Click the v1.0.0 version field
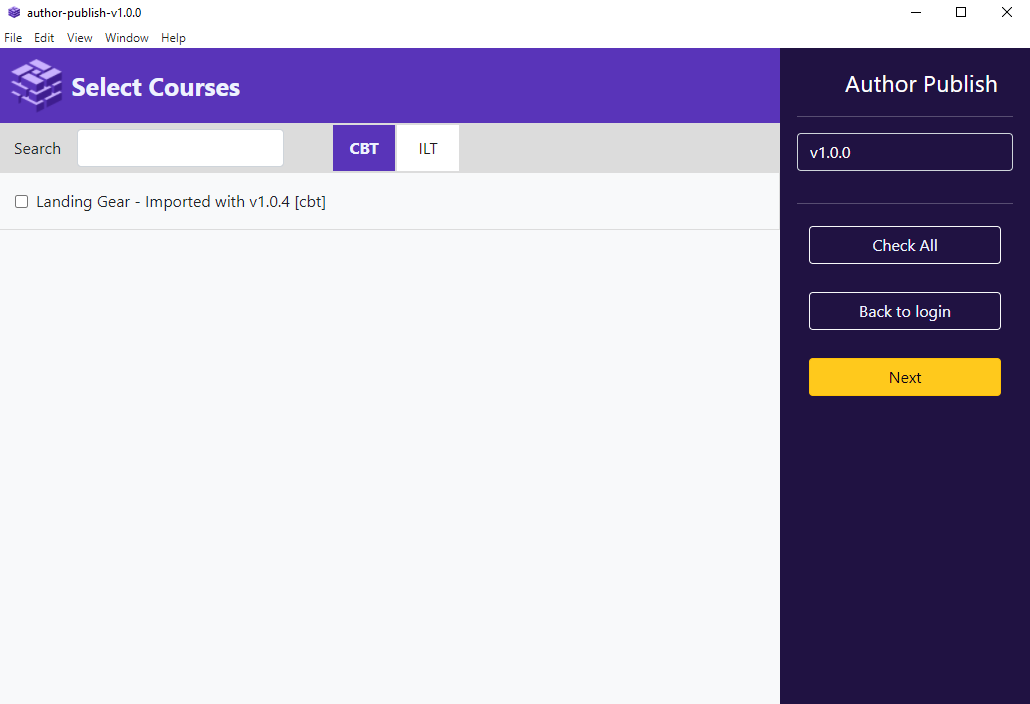This screenshot has width=1030, height=704. pyautogui.click(x=904, y=151)
